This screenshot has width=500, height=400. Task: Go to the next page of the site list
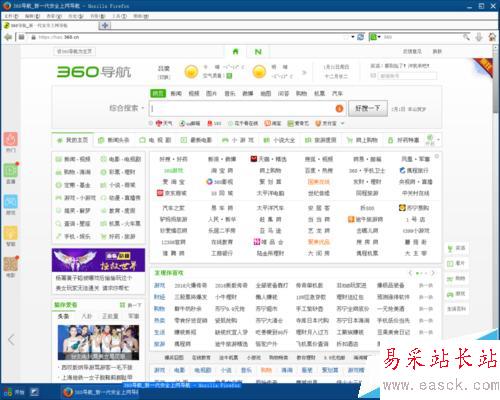click(x=433, y=273)
